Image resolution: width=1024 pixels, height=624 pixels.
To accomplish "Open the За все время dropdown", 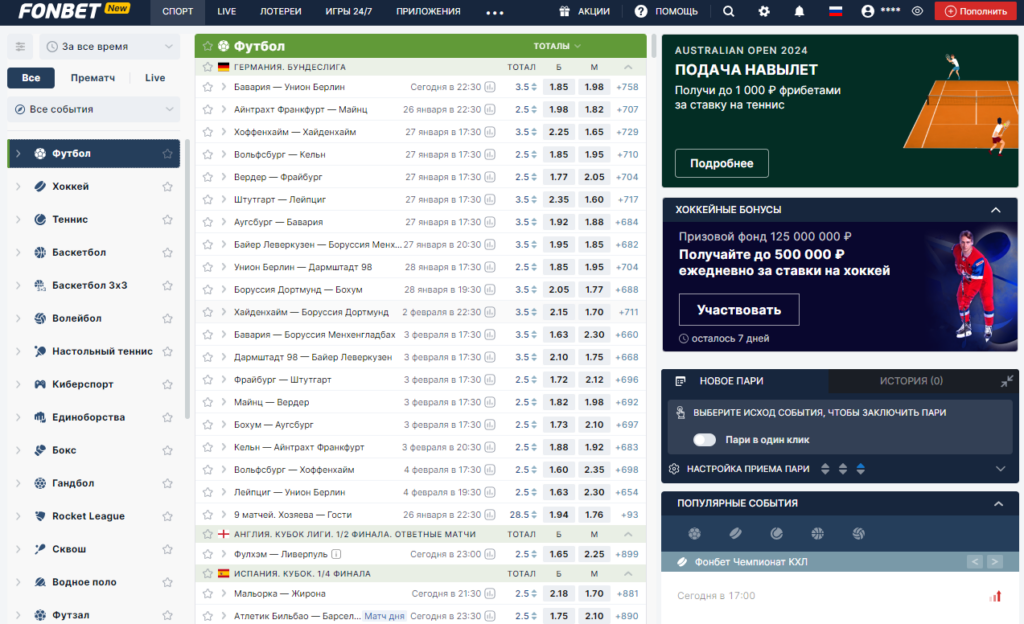I will coord(109,46).
